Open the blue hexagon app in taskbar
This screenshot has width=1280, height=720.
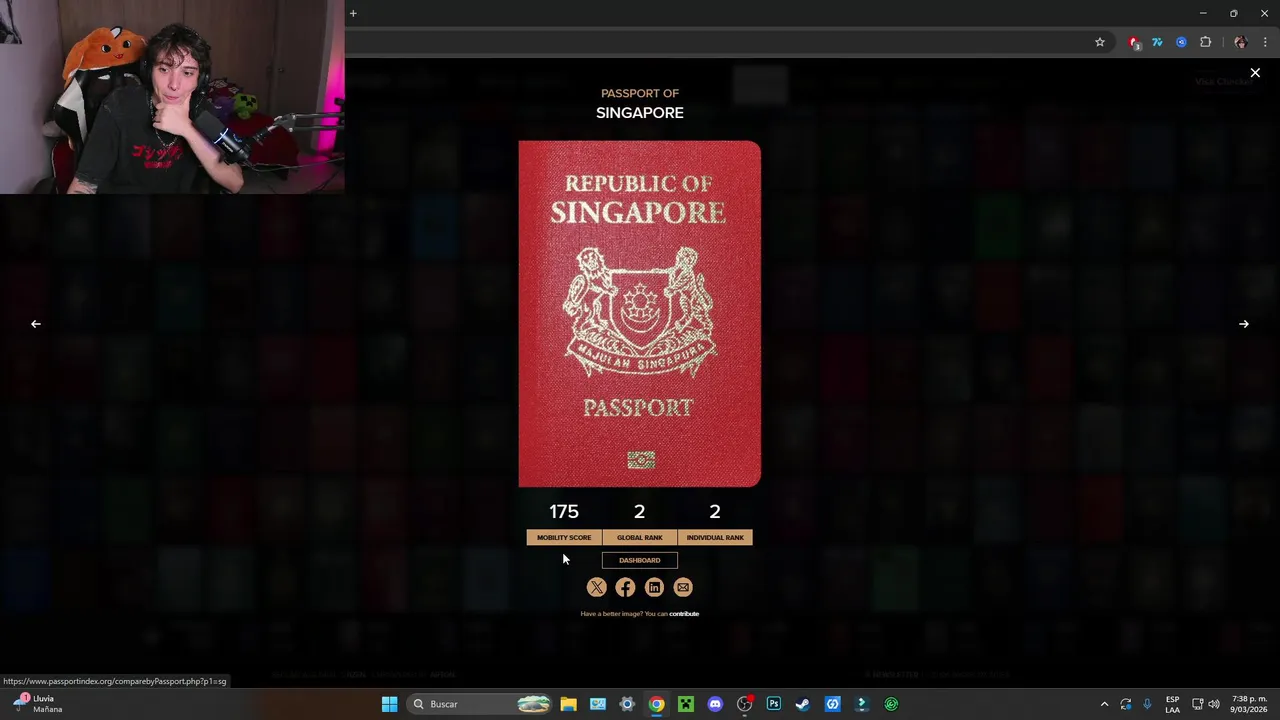[x=832, y=704]
